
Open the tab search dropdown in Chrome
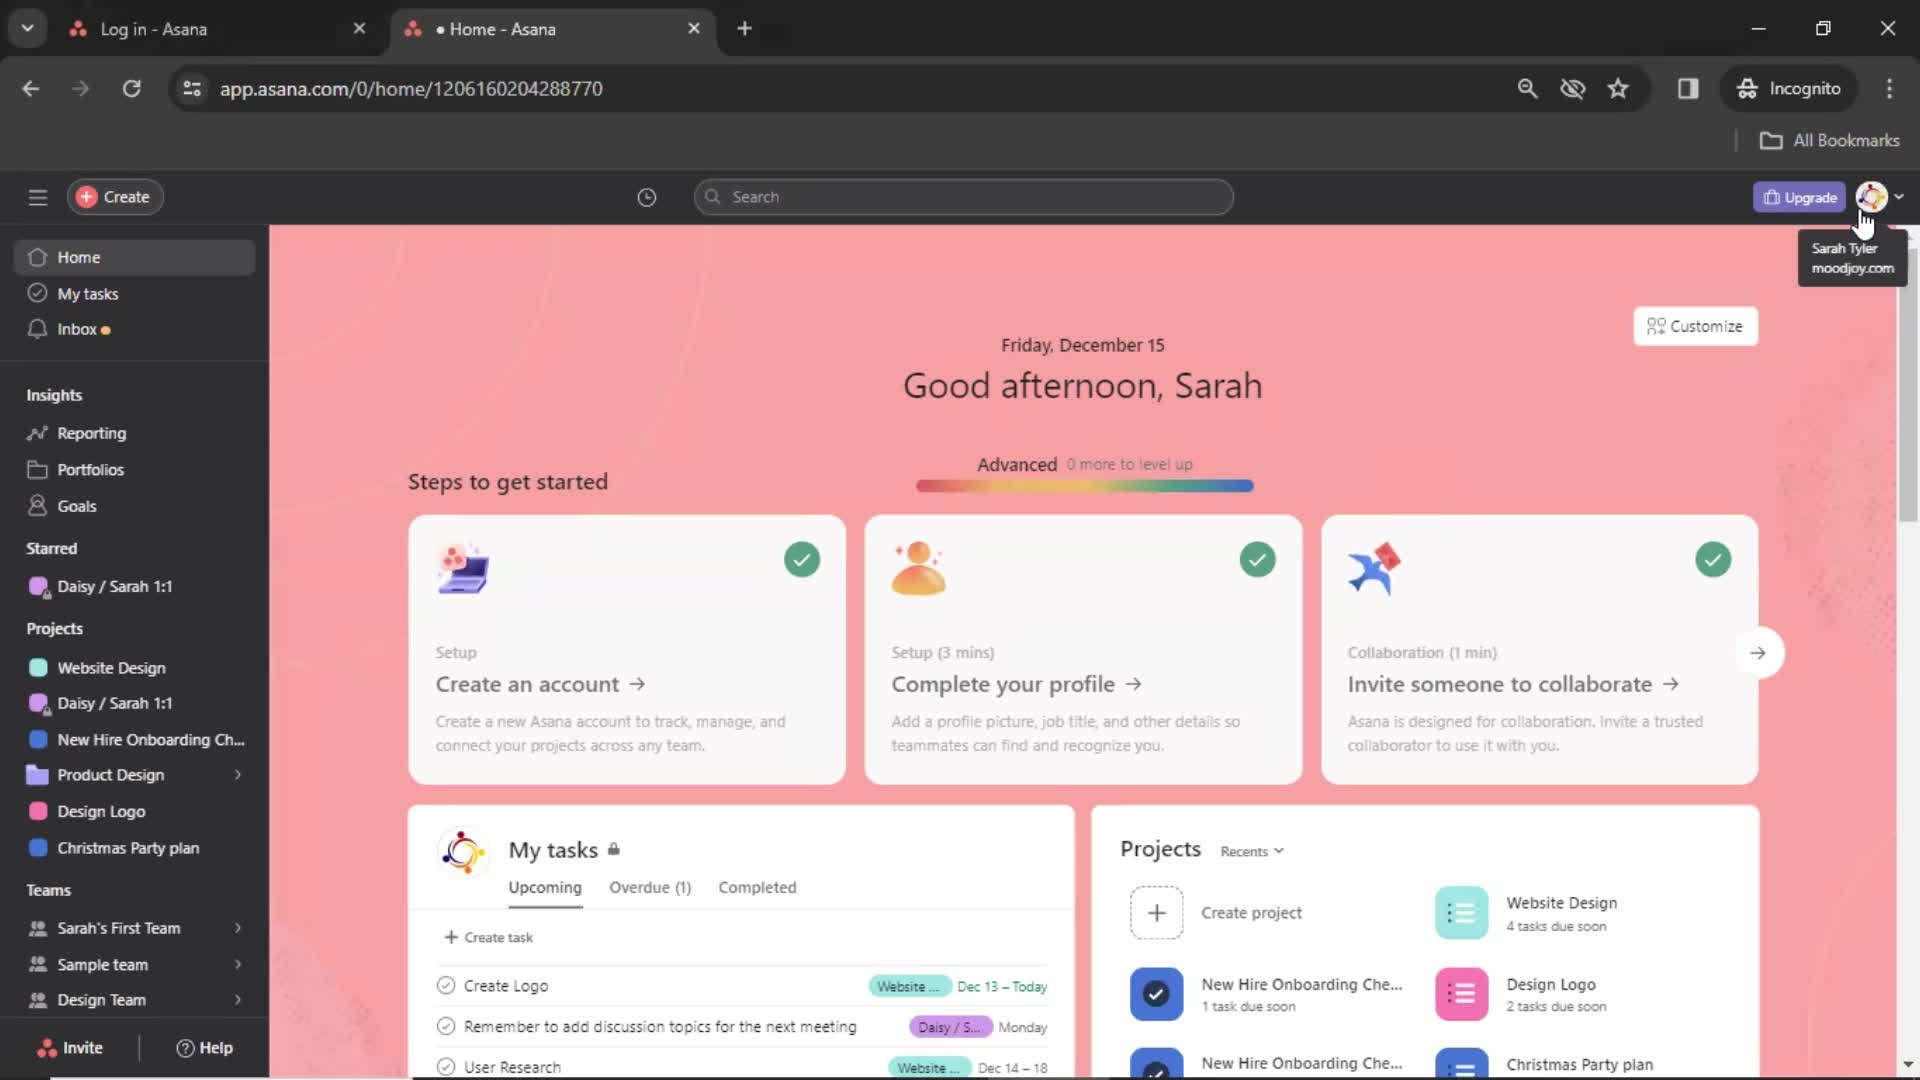pyautogui.click(x=28, y=28)
